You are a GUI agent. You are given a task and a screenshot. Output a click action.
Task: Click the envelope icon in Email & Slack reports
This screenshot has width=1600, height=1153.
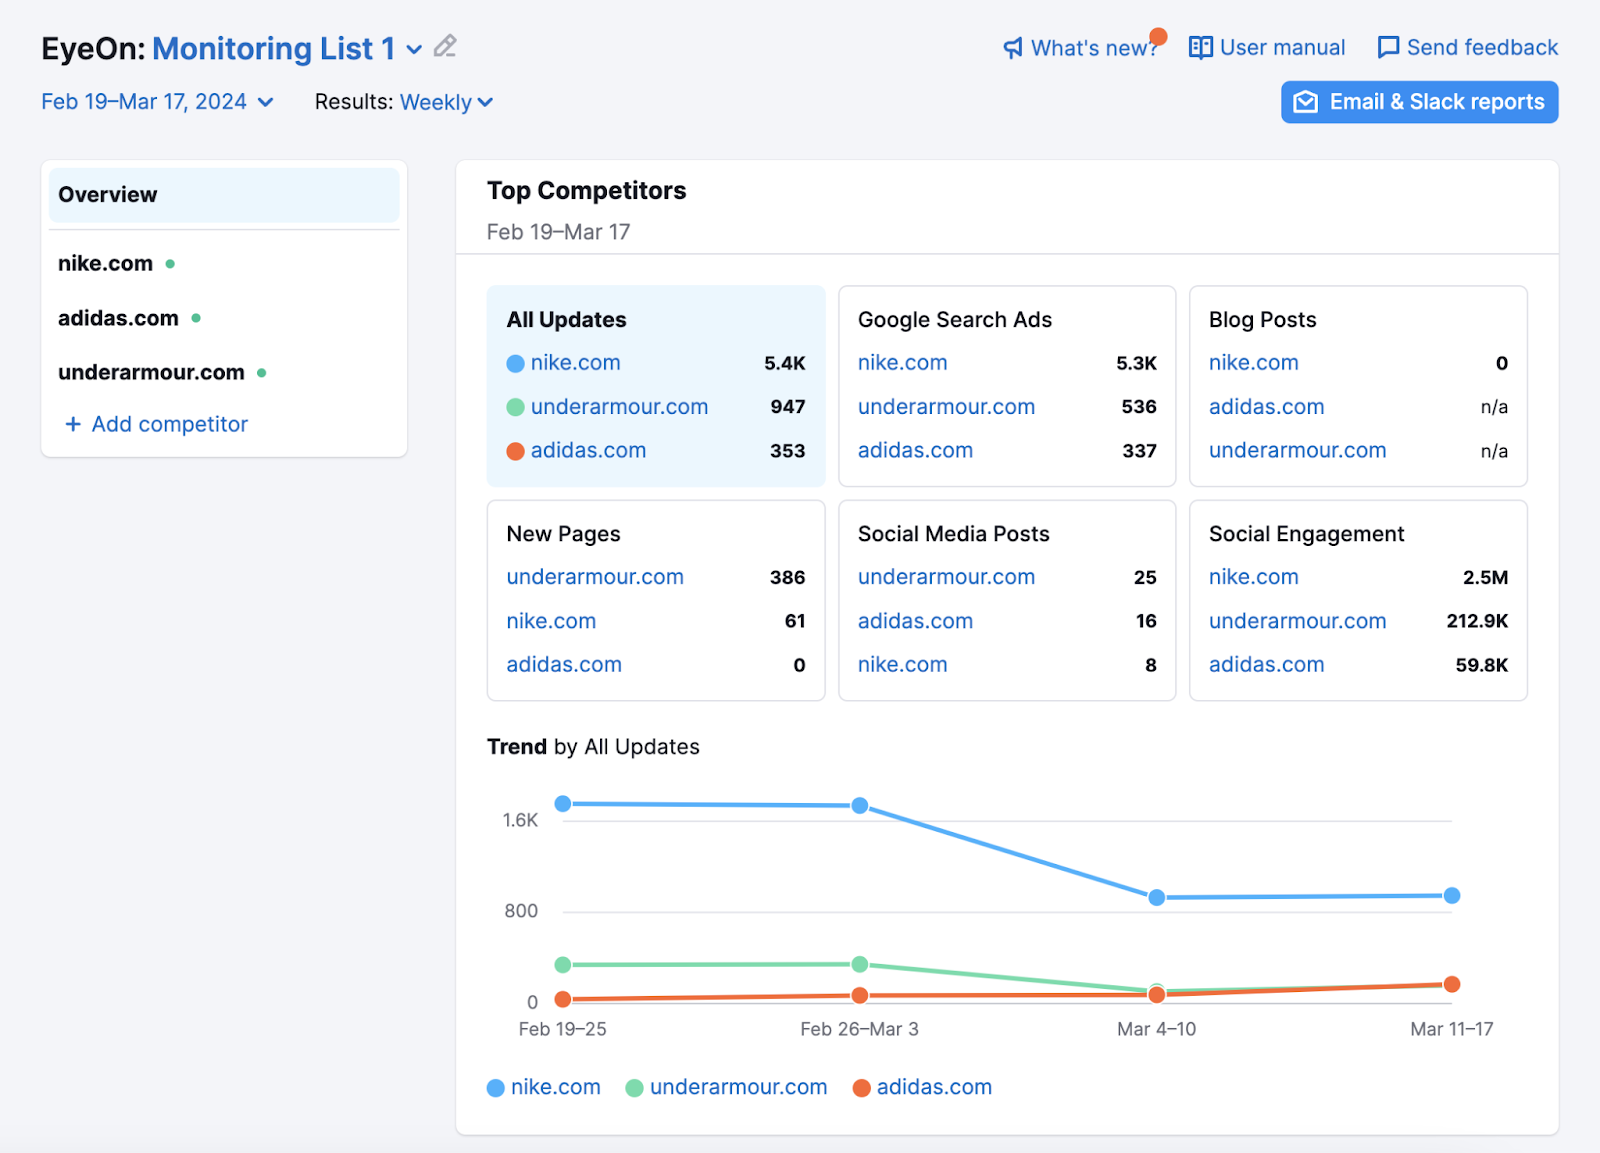pyautogui.click(x=1305, y=101)
